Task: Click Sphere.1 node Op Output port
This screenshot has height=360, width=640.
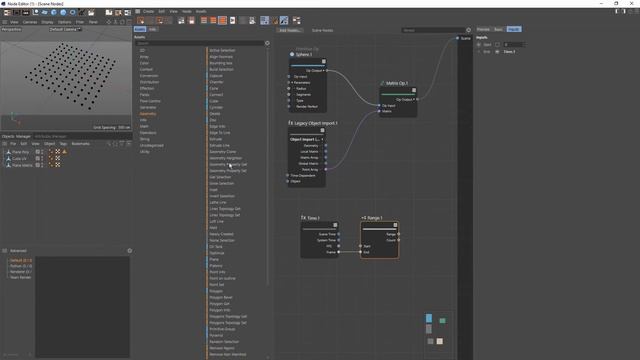Action: (x=327, y=71)
